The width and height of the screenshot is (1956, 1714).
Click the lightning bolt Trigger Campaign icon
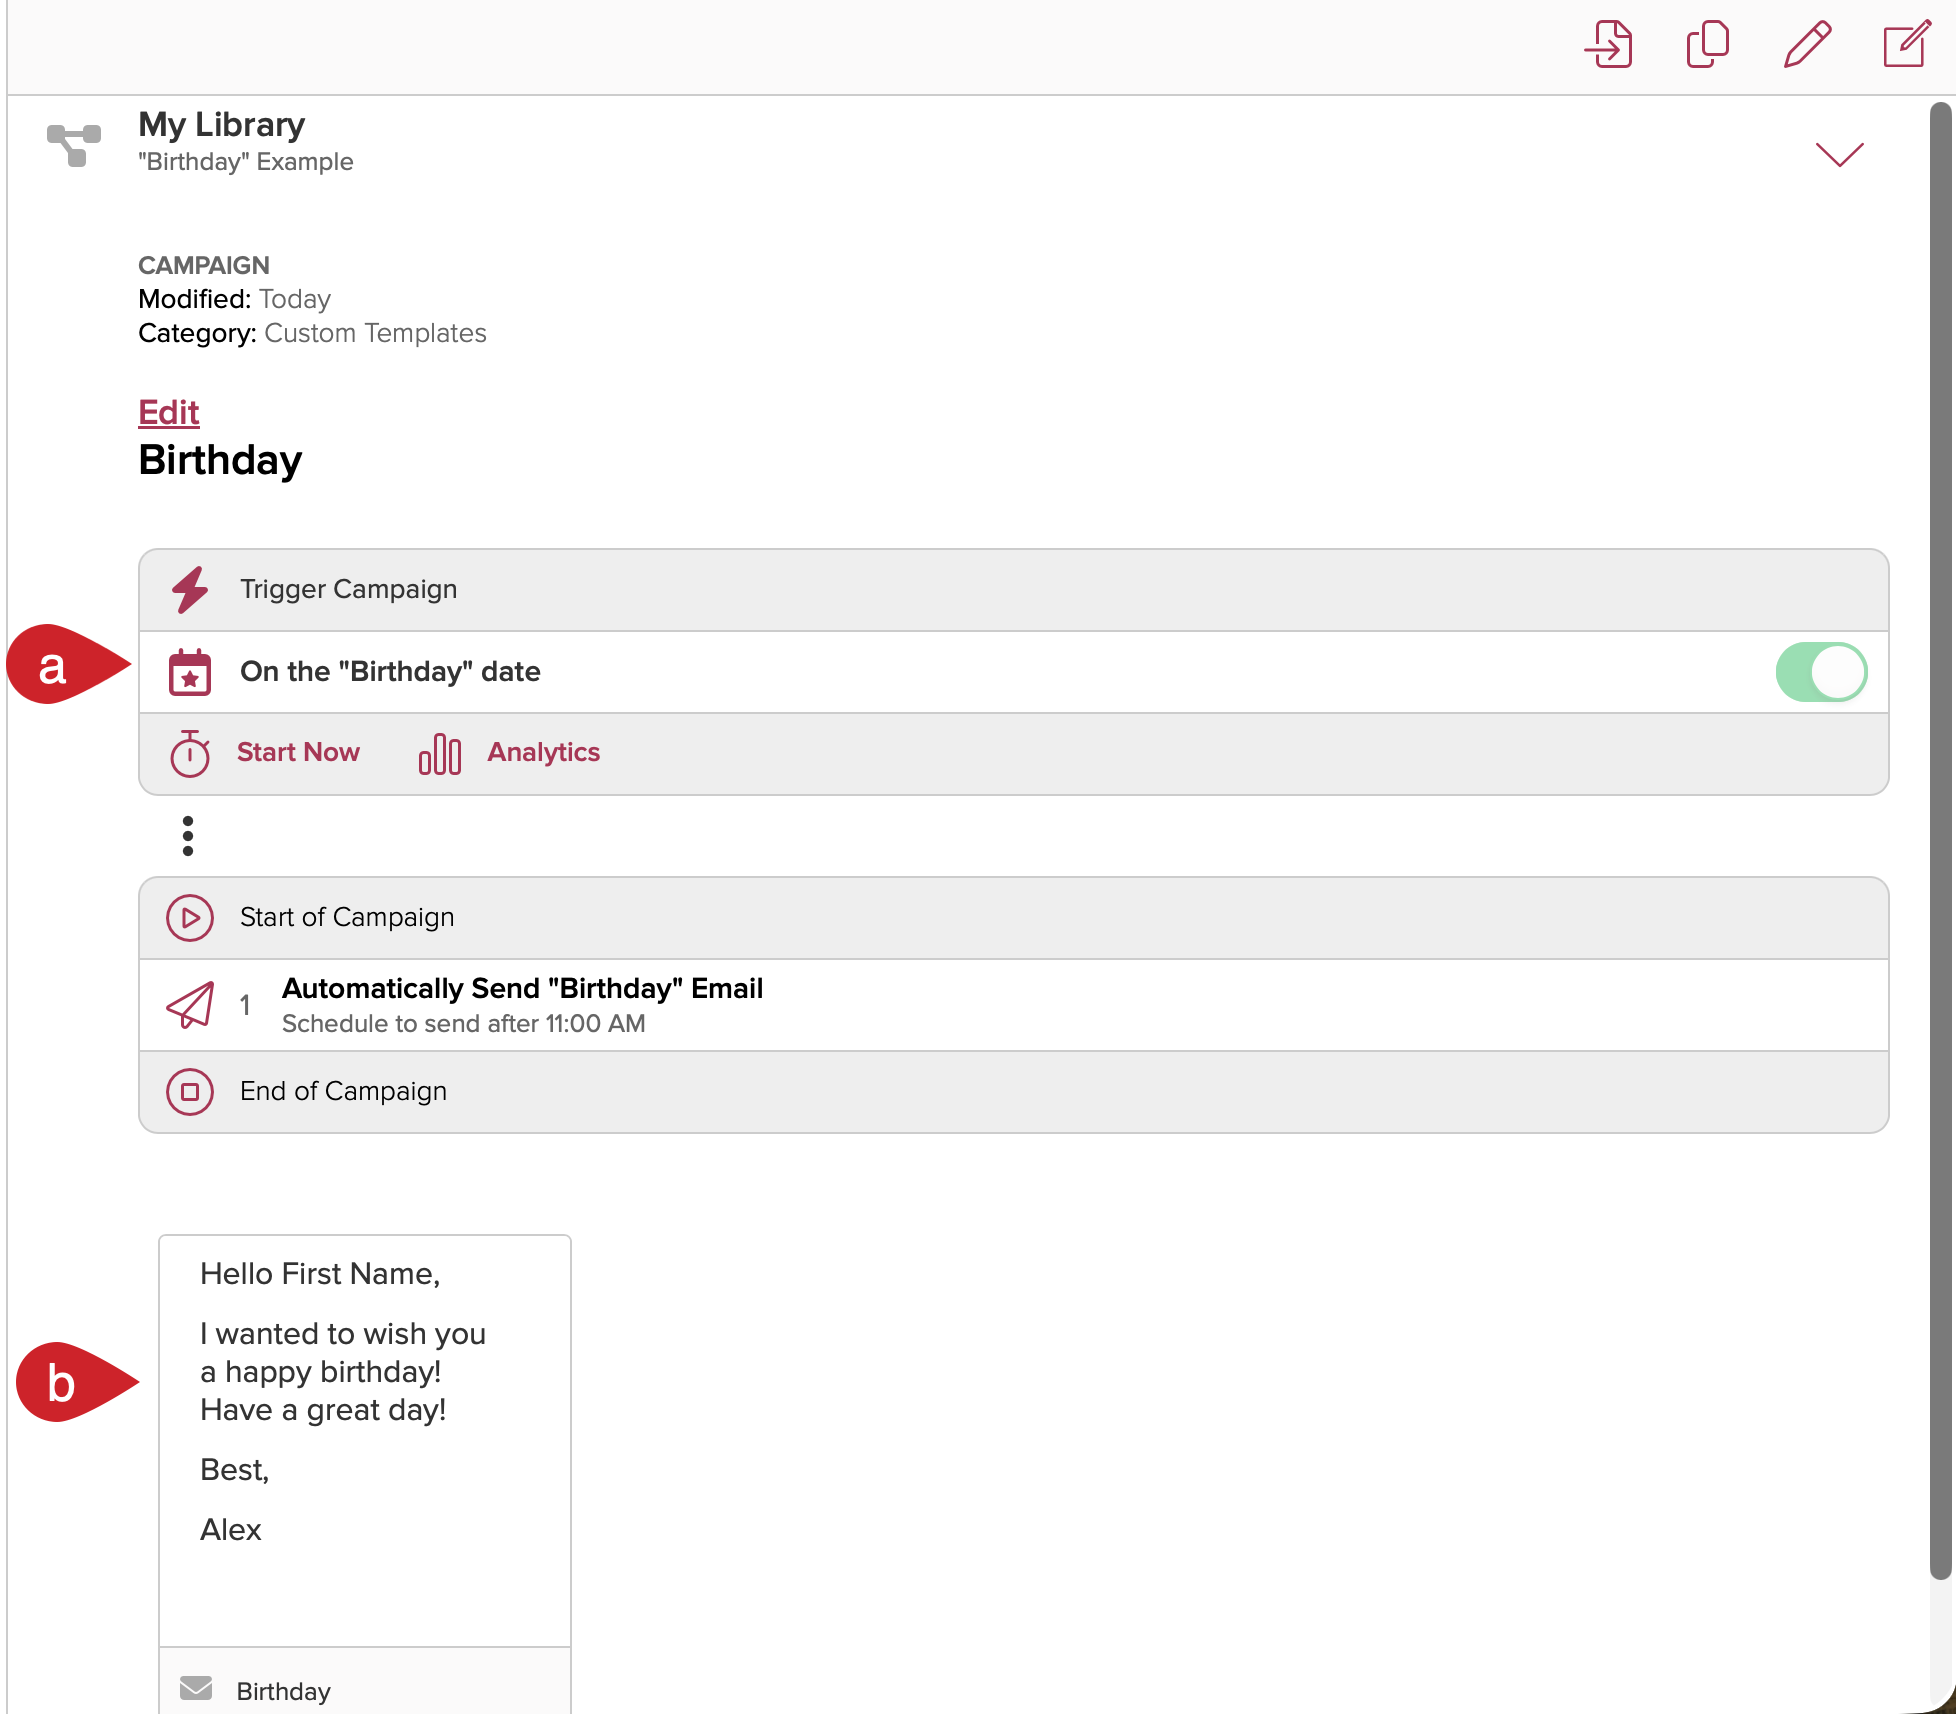(x=190, y=590)
